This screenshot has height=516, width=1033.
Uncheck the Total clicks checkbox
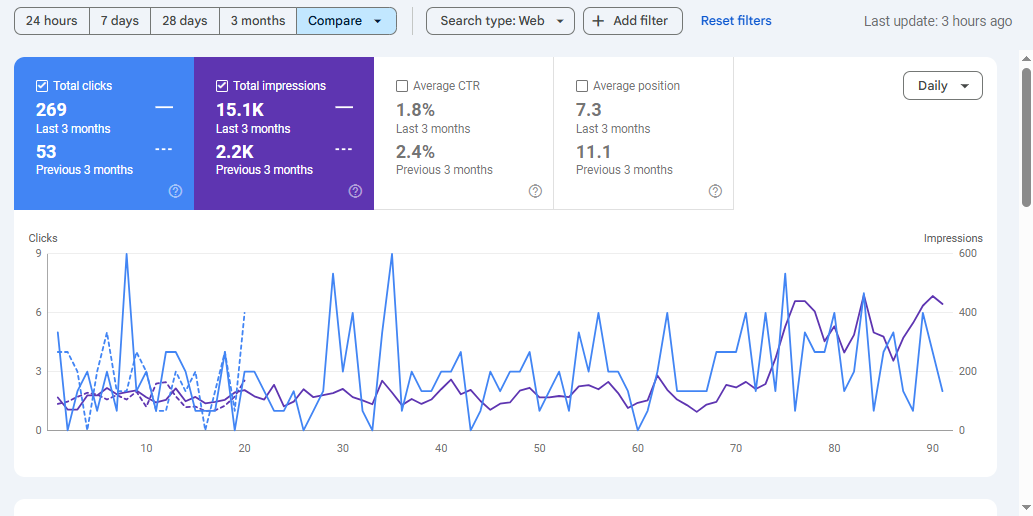tap(42, 86)
